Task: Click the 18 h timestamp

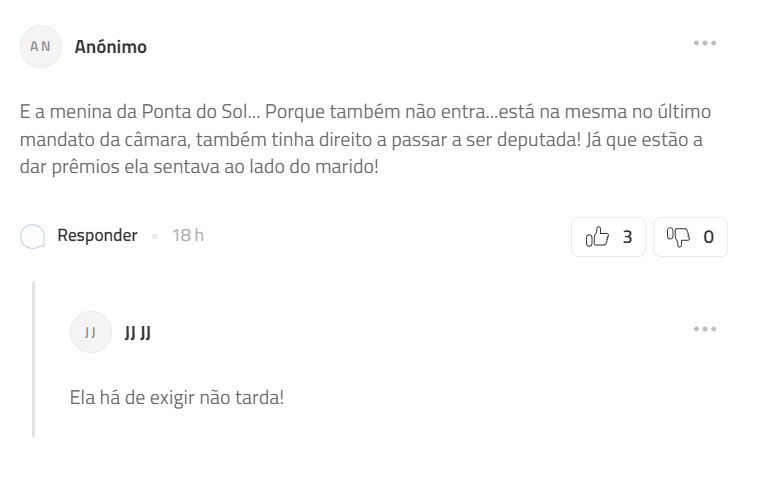Action: 188,236
